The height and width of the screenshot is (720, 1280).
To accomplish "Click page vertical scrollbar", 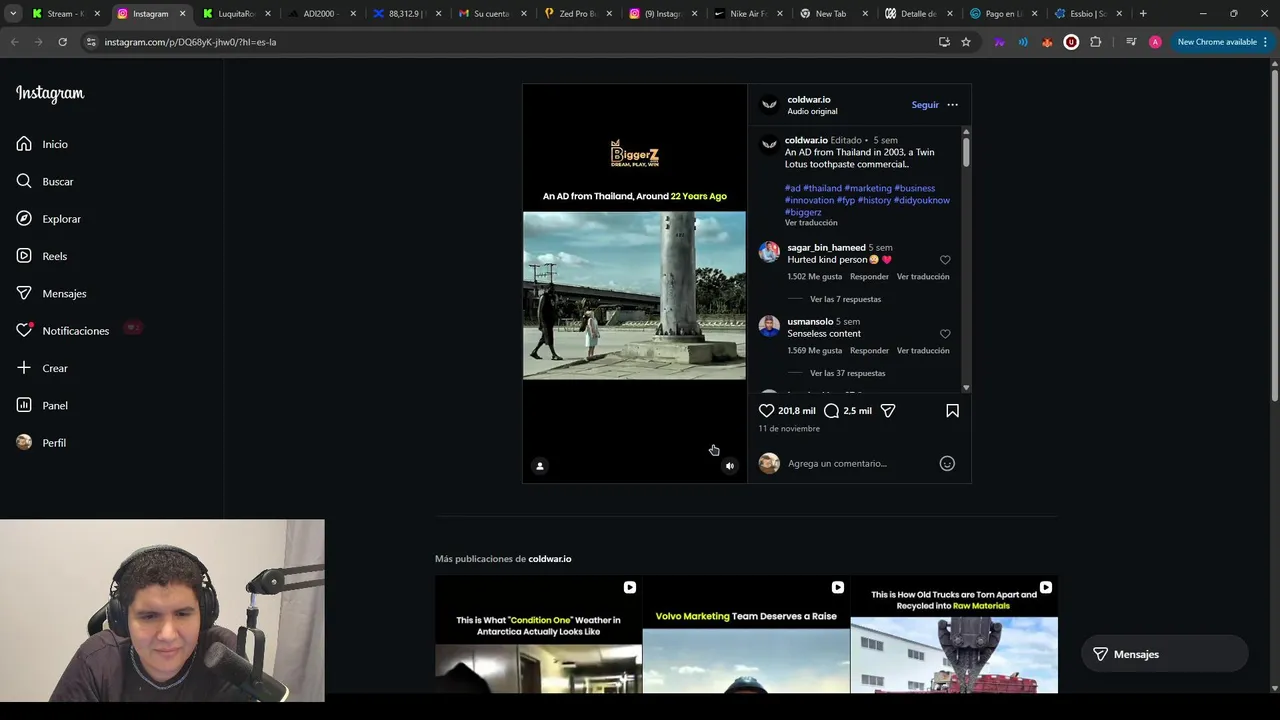I will click(x=1274, y=235).
